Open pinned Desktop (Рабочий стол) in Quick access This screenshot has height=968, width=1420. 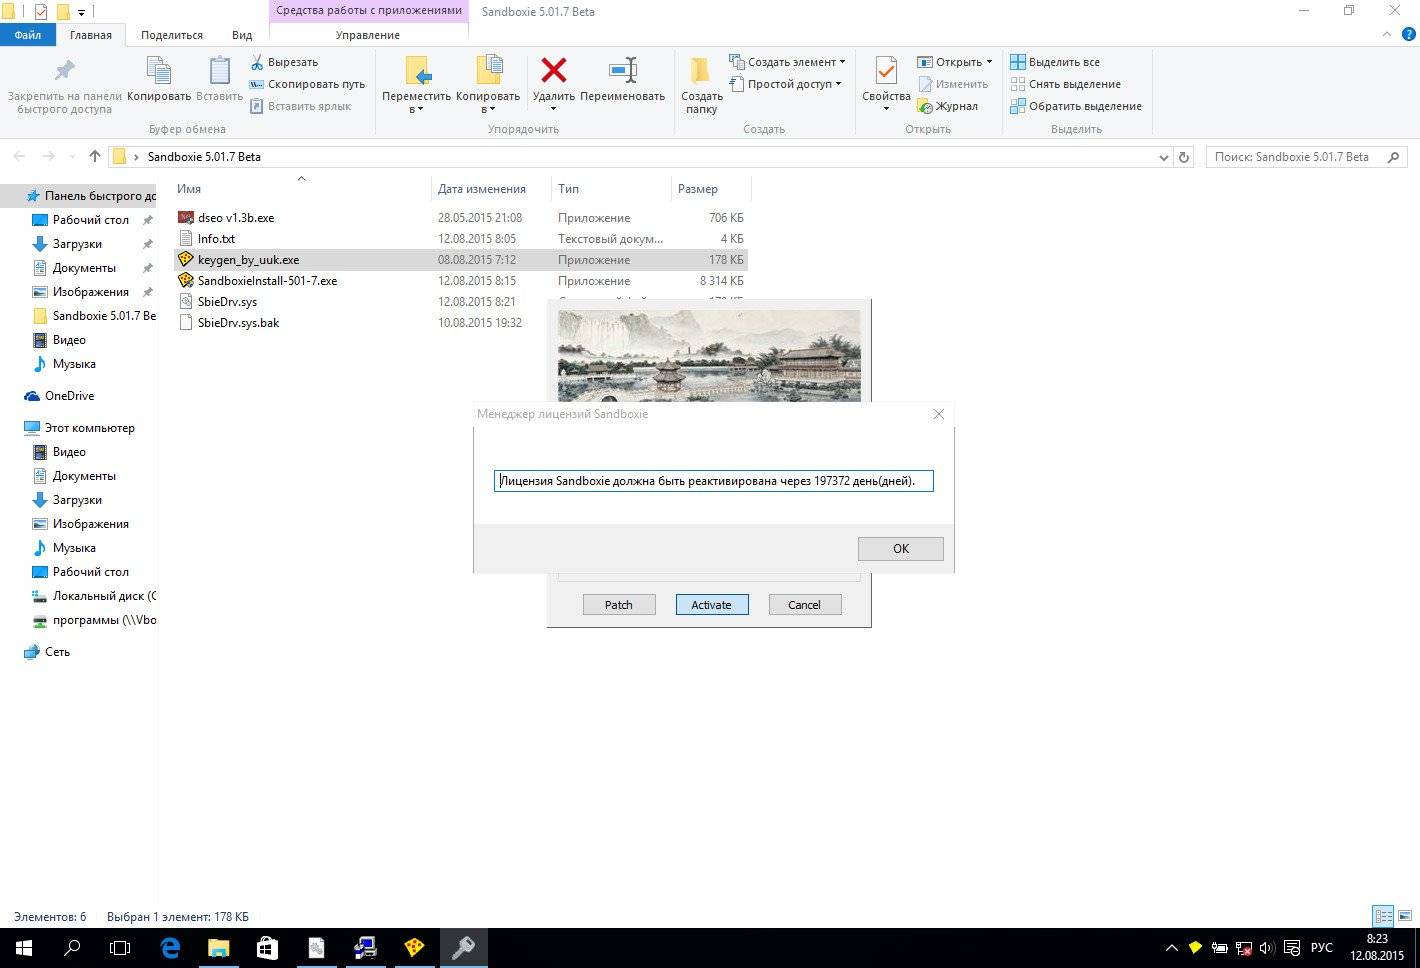pos(90,220)
